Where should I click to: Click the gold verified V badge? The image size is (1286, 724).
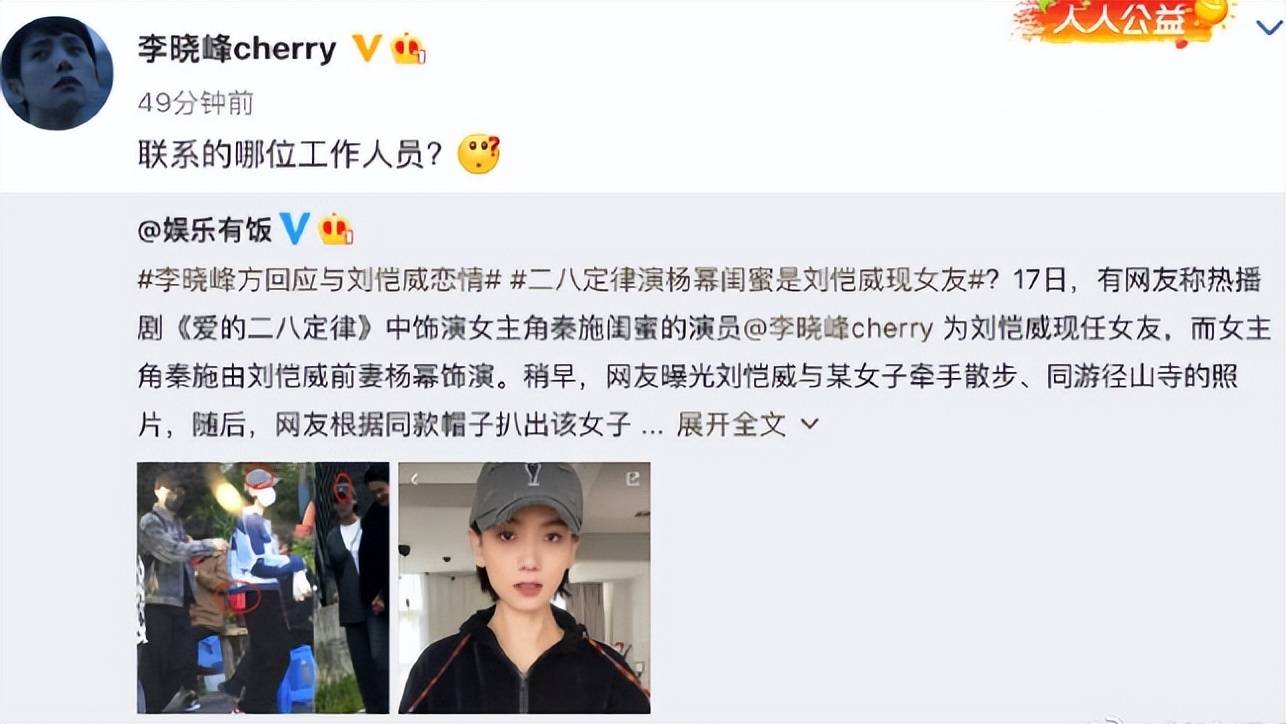367,48
